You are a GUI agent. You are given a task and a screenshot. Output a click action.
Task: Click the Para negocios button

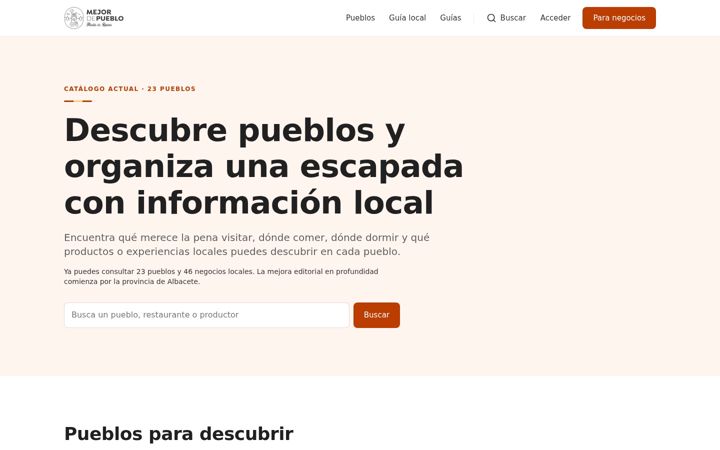(x=619, y=18)
